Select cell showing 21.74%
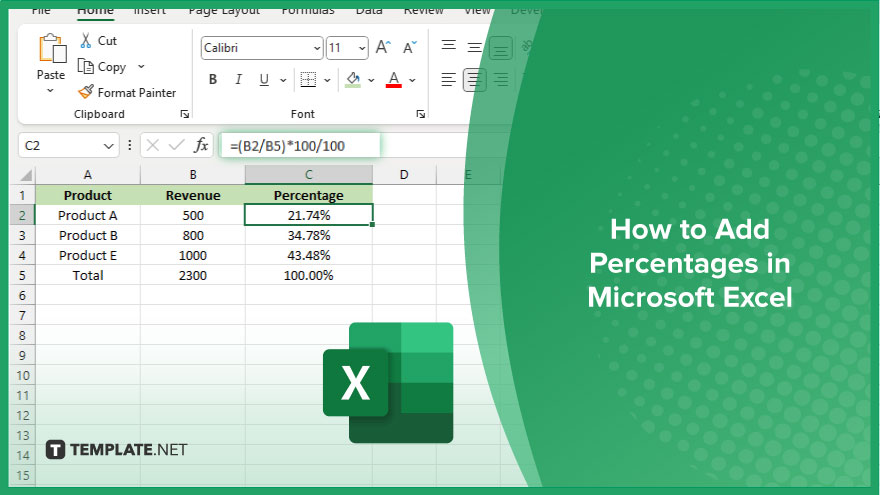The height and width of the screenshot is (495, 880). click(x=309, y=216)
